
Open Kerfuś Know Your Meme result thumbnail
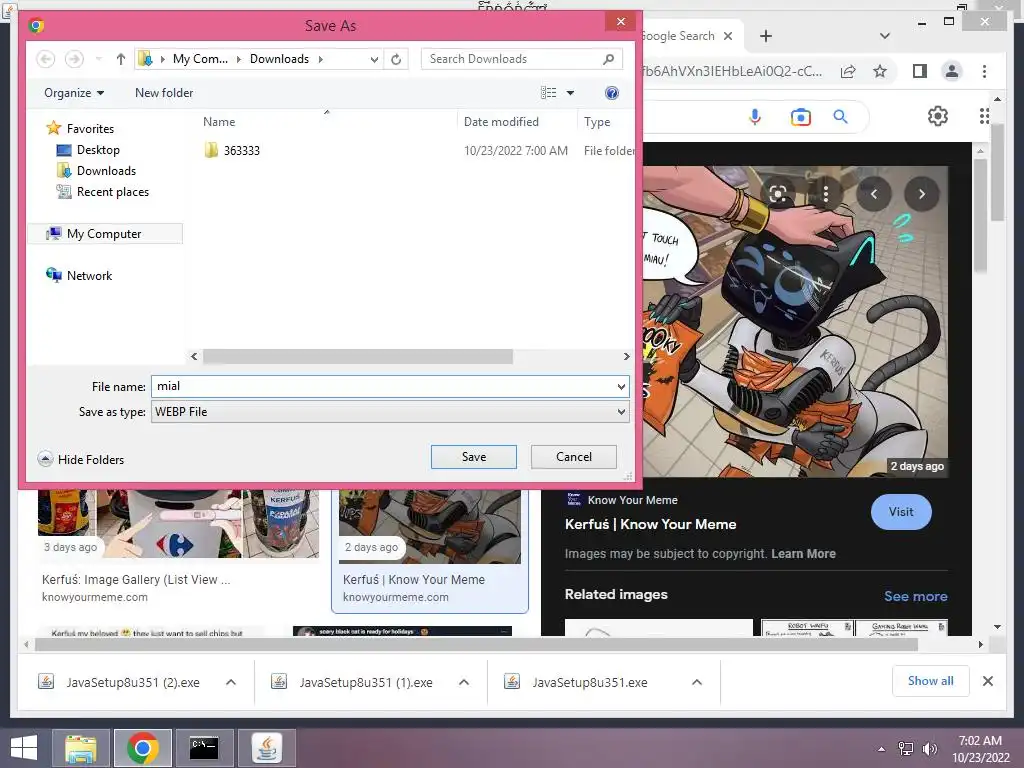[x=430, y=526]
